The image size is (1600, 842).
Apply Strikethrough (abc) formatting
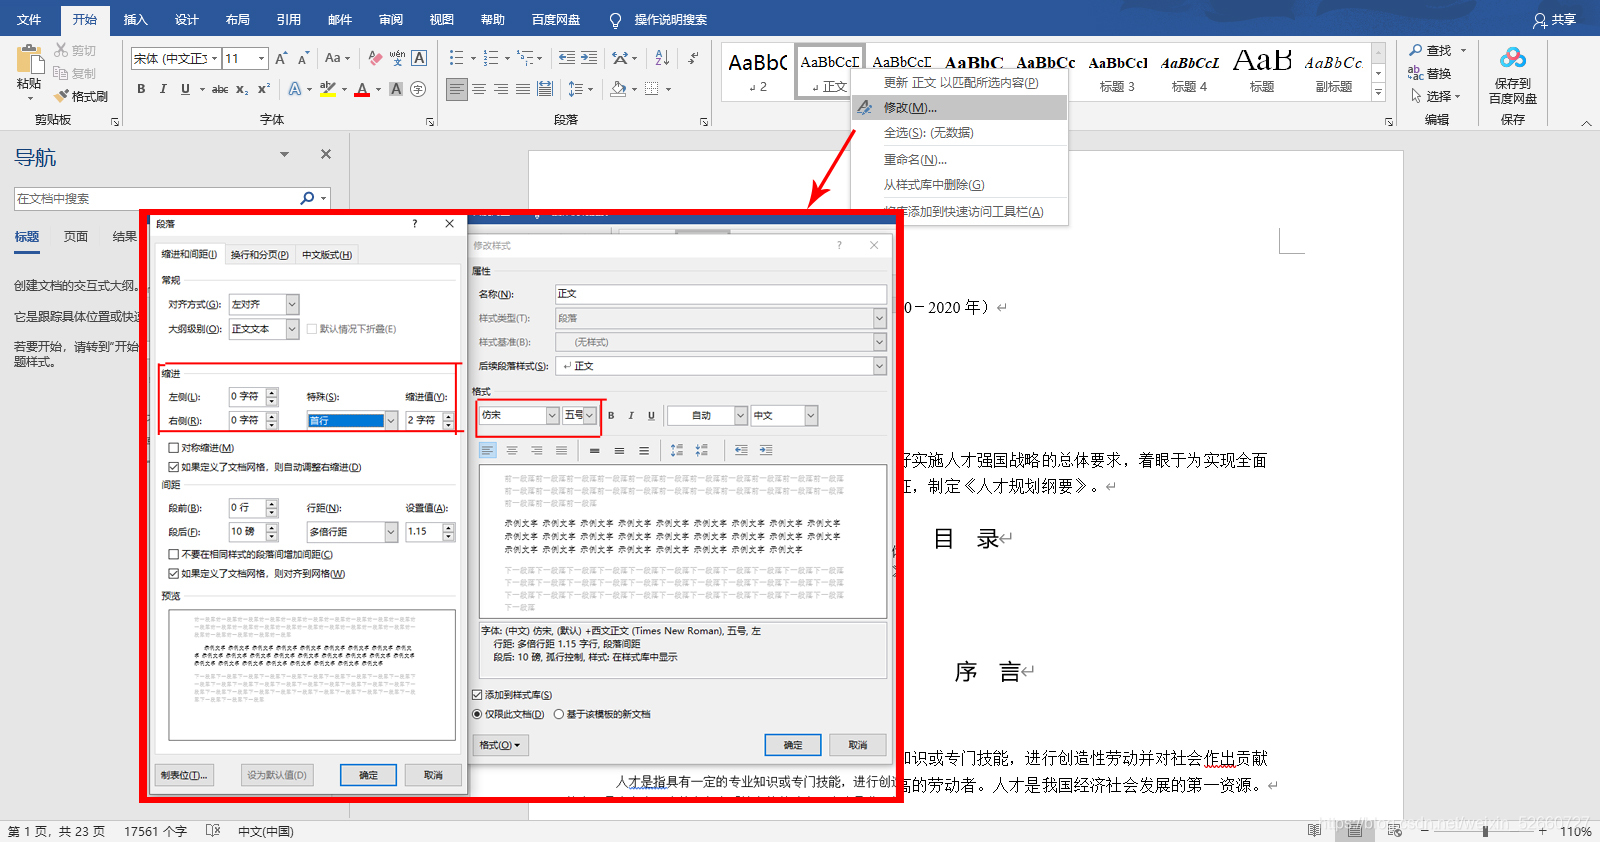pos(220,89)
